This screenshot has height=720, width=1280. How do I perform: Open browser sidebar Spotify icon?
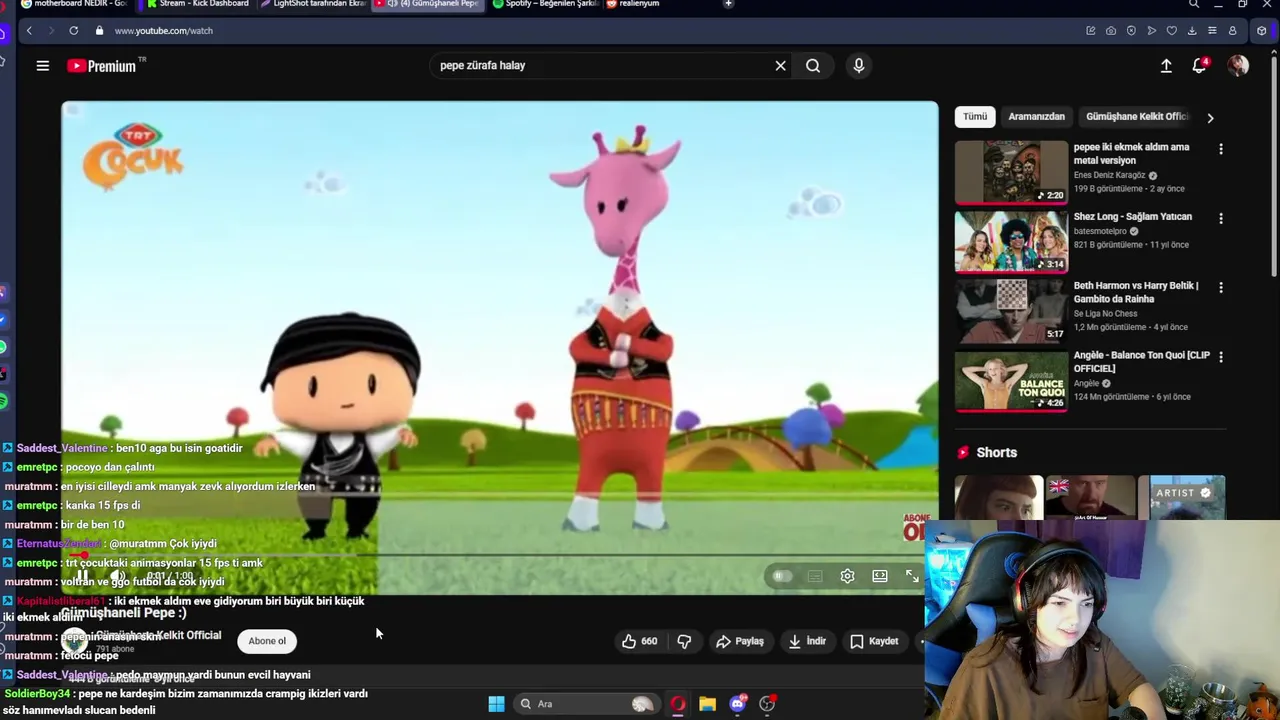(4, 401)
